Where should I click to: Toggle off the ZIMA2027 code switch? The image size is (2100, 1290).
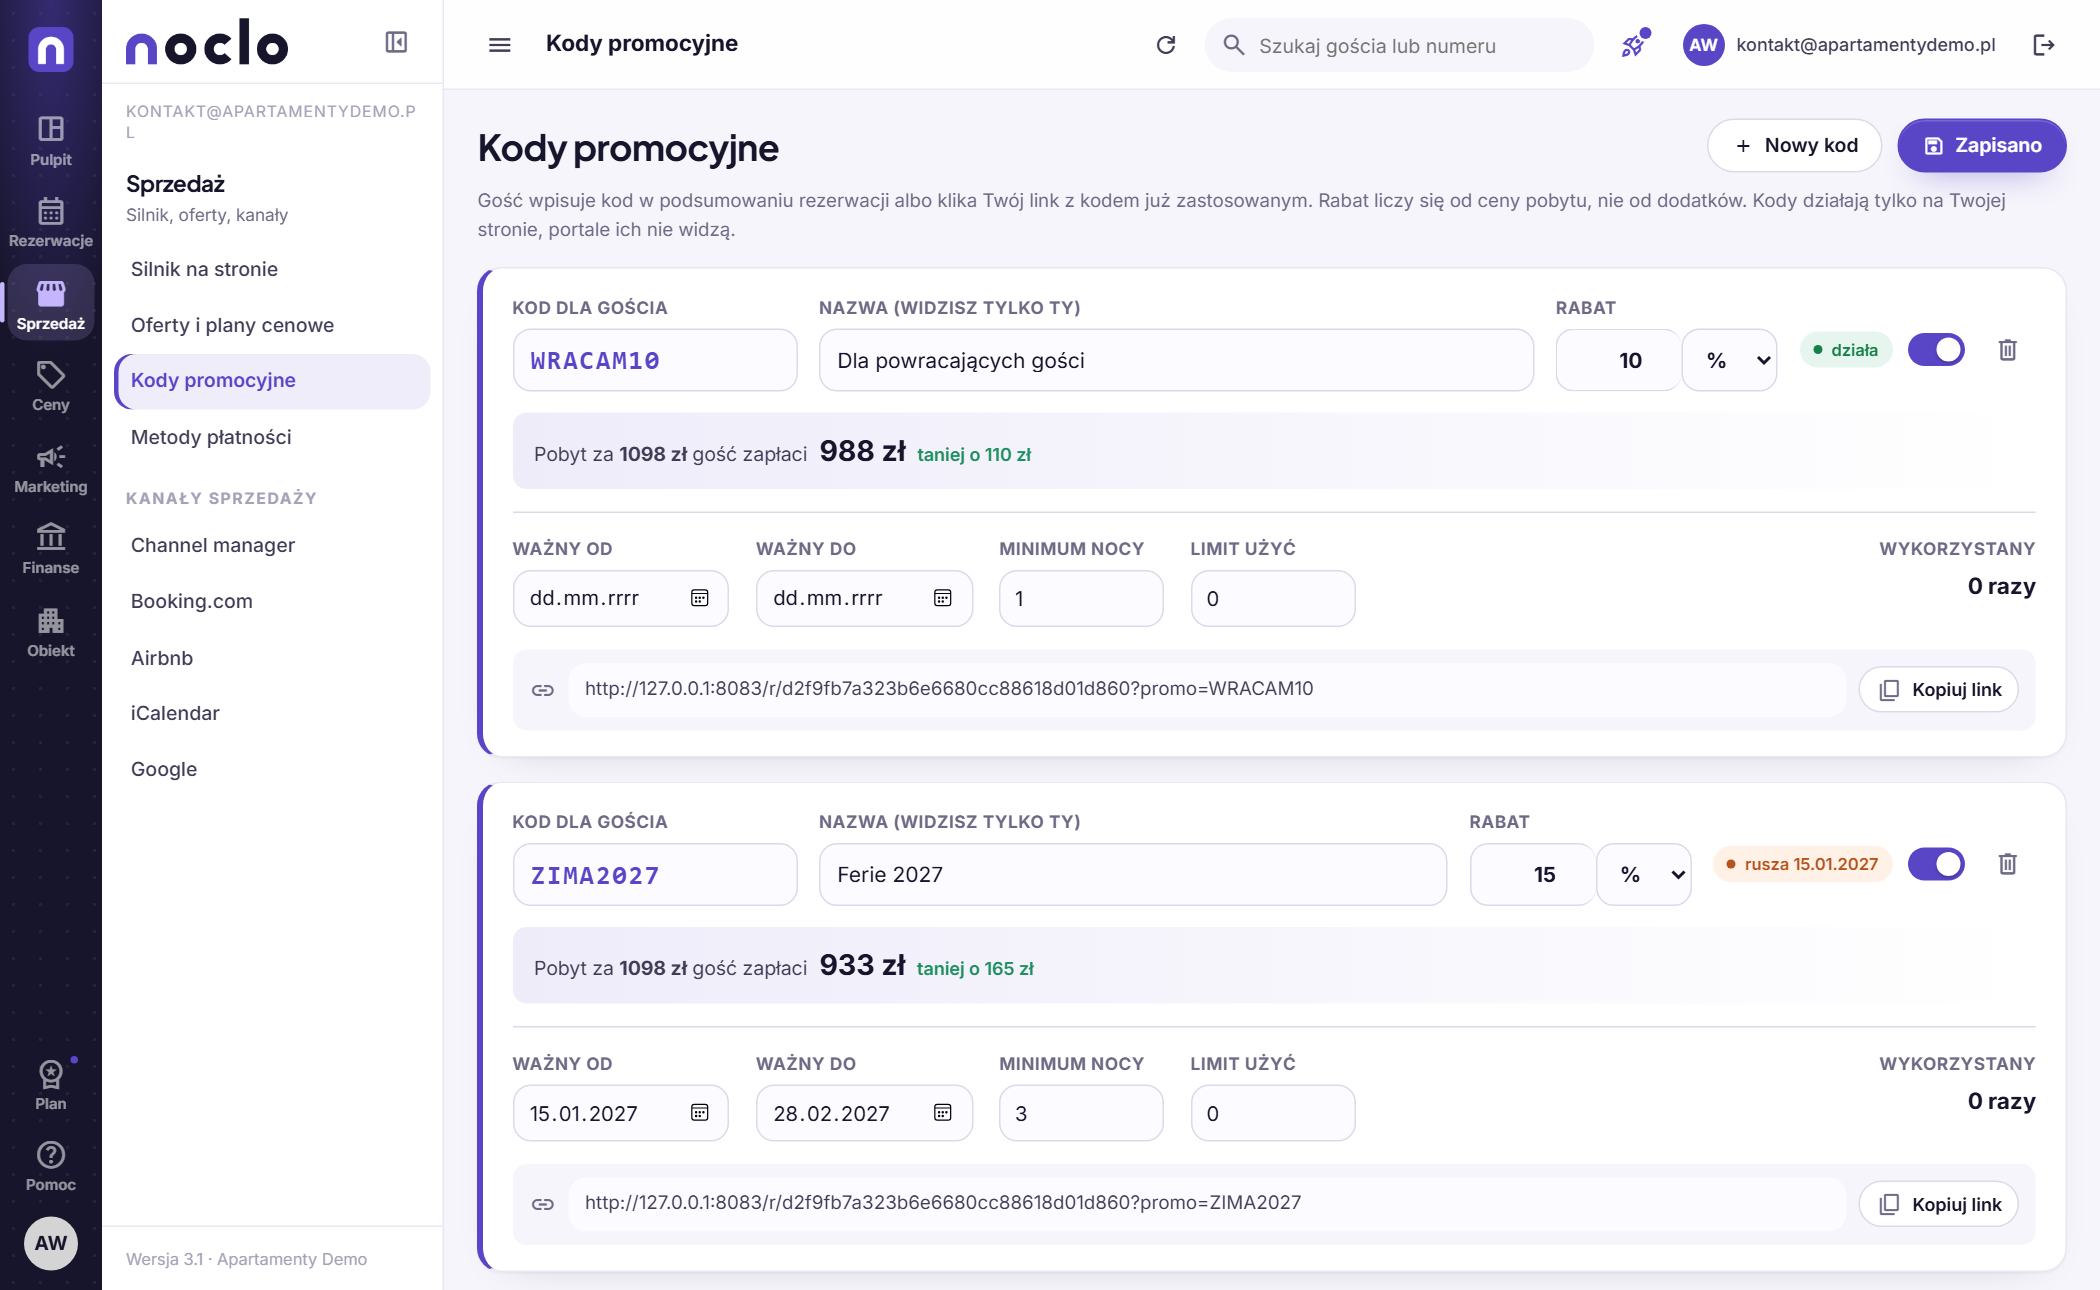click(x=1936, y=864)
